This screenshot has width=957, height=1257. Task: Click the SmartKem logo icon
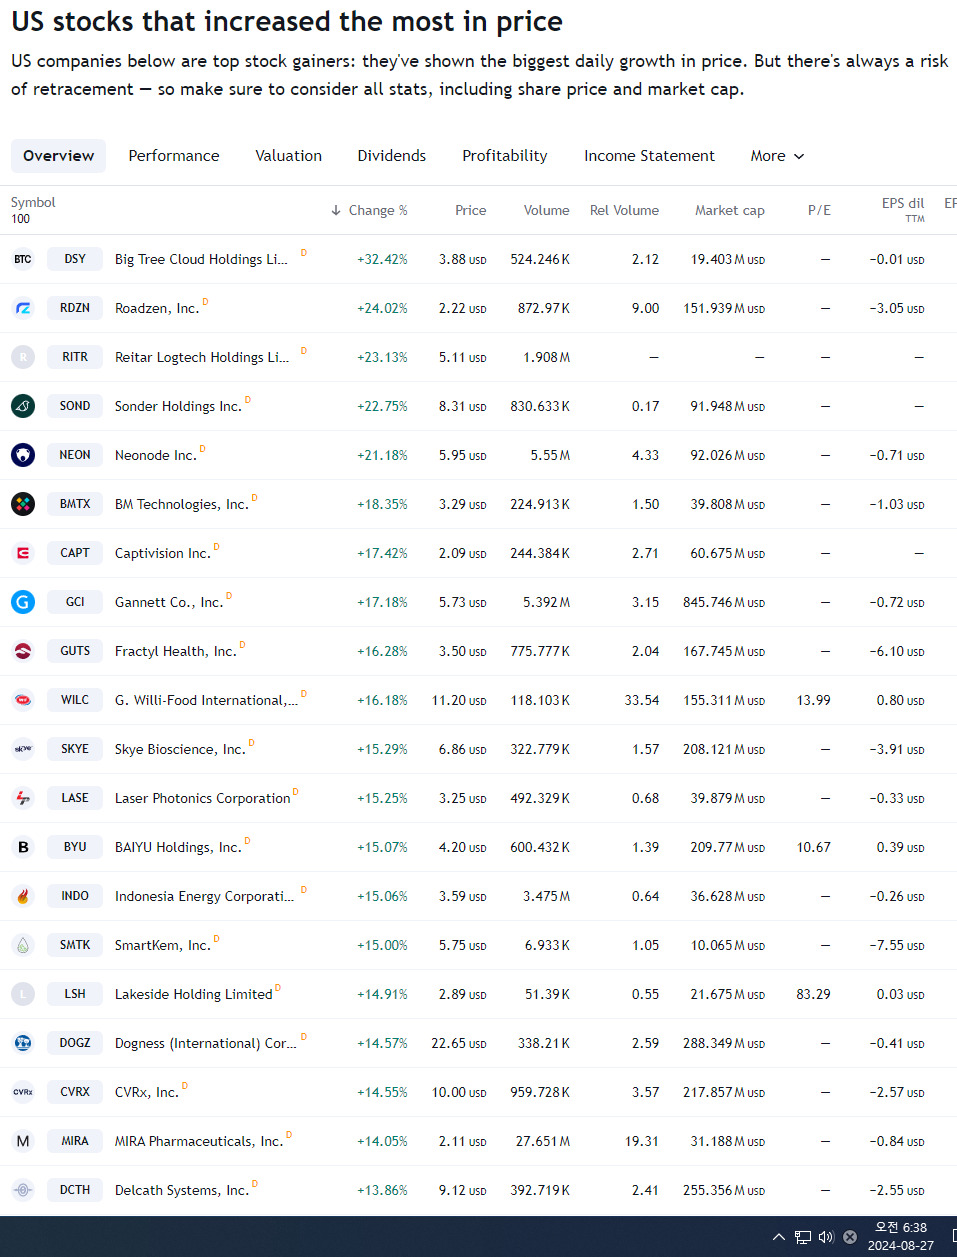point(23,945)
